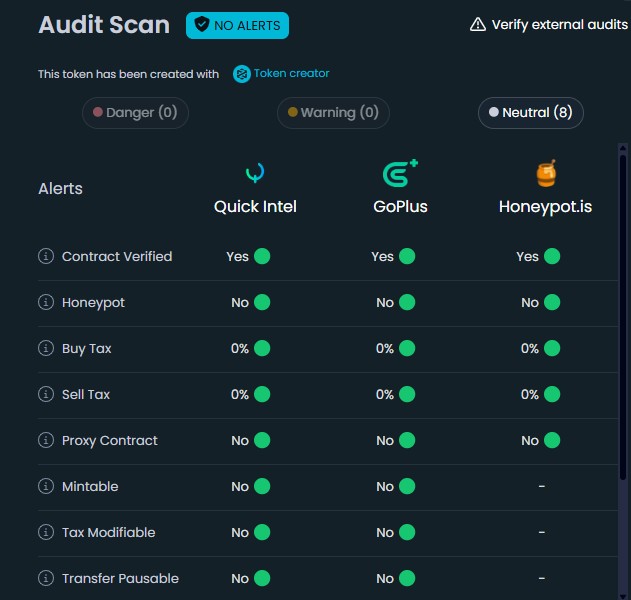
Task: Click the Tax Modifiable row label
Action: 109,532
